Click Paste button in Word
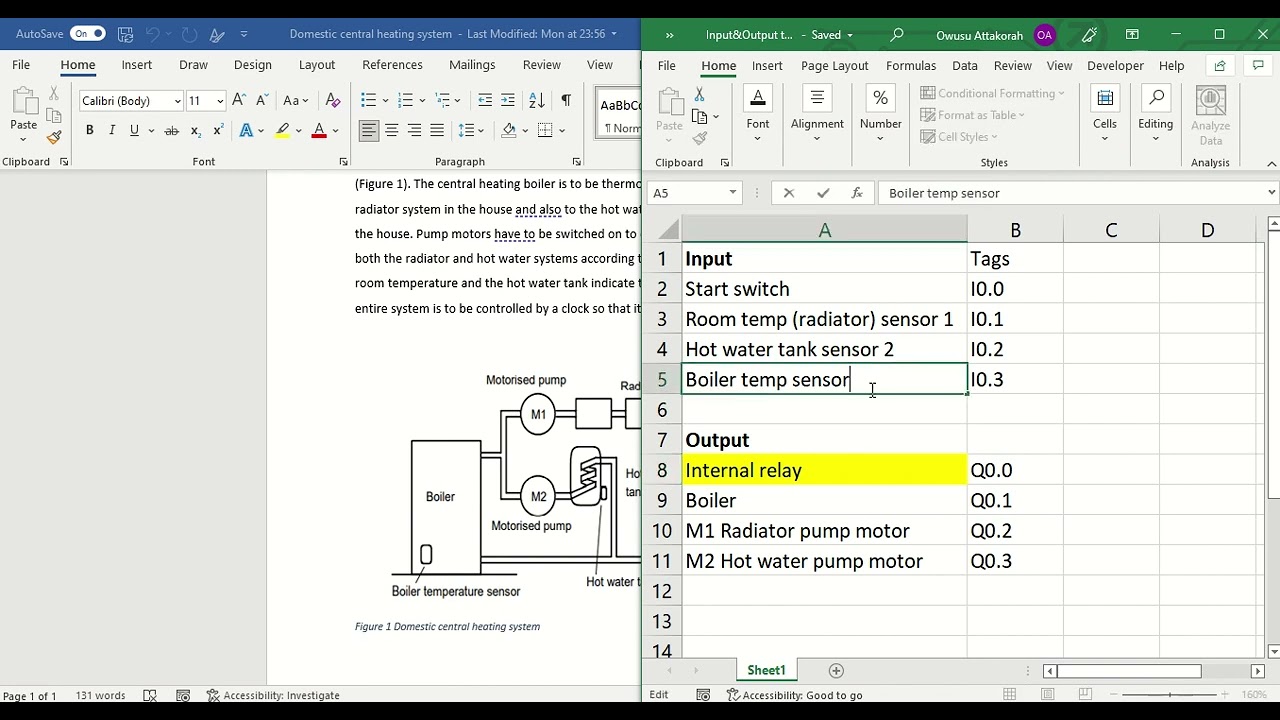The image size is (1280, 720). tap(23, 110)
